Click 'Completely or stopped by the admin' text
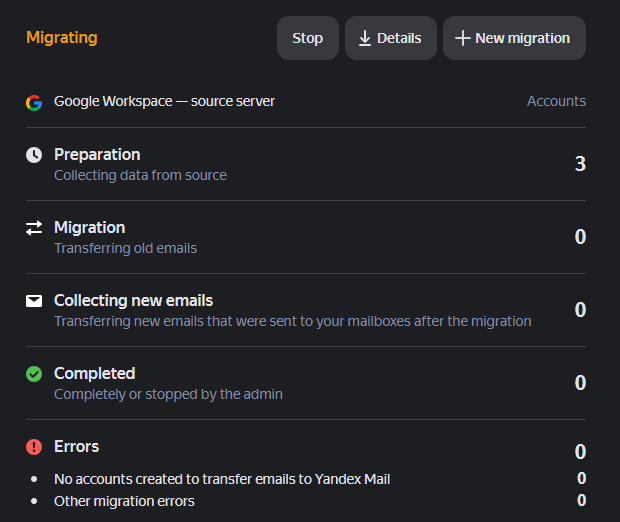The image size is (620, 522). [168, 394]
